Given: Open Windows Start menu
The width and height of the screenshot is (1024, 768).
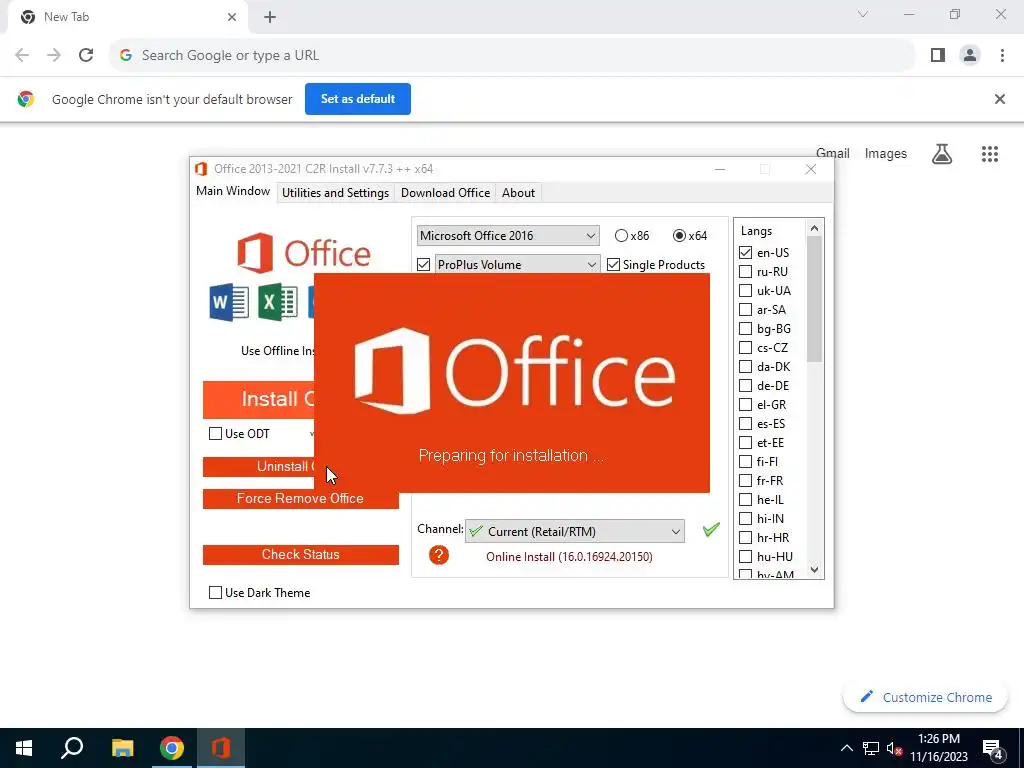Looking at the screenshot, I should coord(24,748).
